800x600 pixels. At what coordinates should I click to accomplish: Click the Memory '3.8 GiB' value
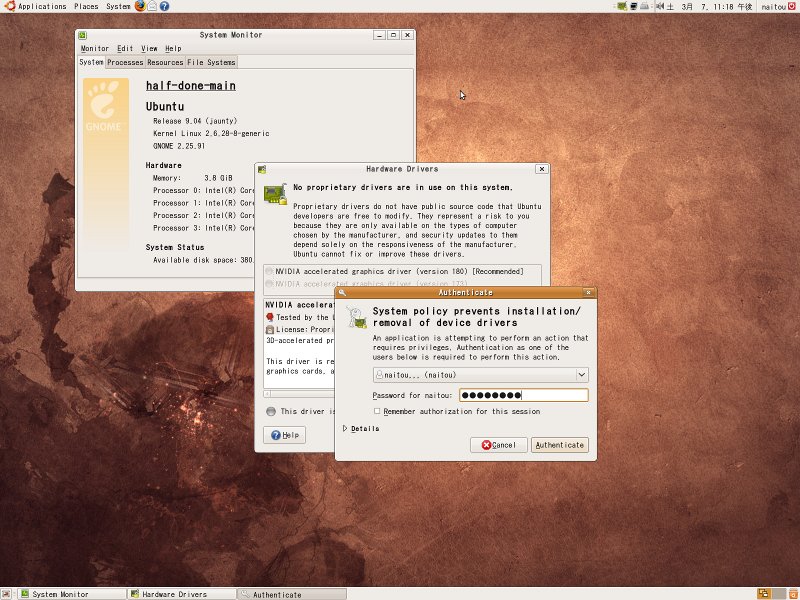[218, 178]
